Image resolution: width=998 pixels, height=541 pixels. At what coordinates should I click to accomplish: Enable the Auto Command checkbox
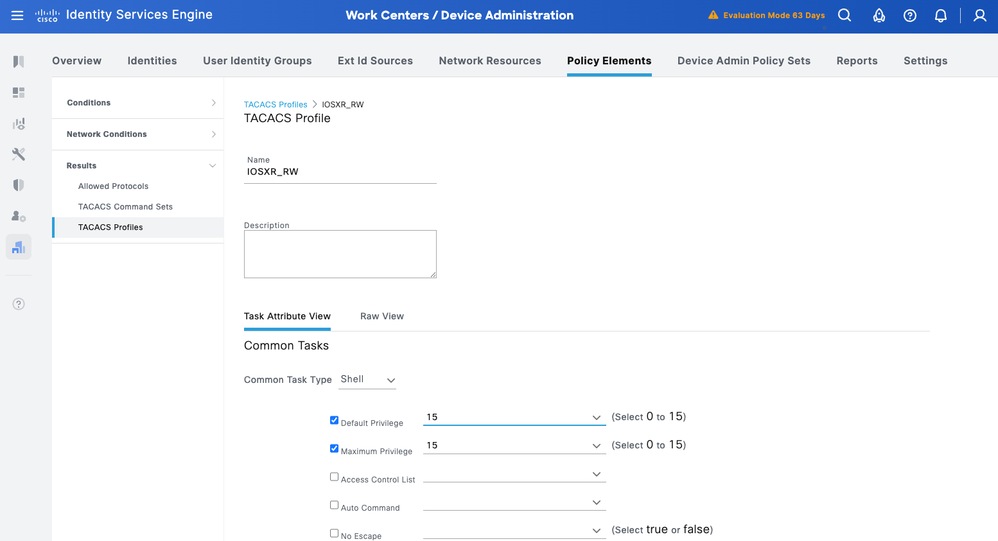coord(335,505)
